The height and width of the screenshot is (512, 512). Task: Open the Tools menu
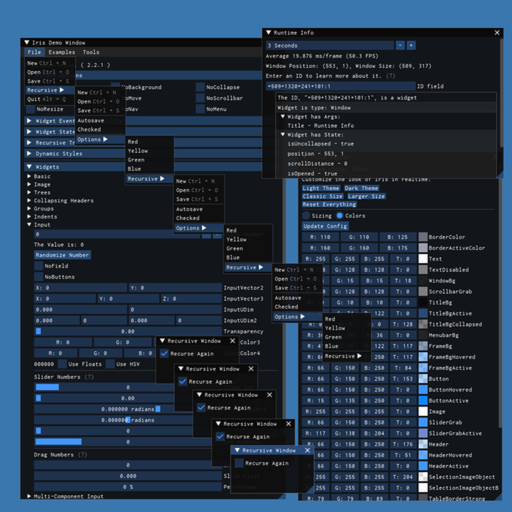pos(91,52)
